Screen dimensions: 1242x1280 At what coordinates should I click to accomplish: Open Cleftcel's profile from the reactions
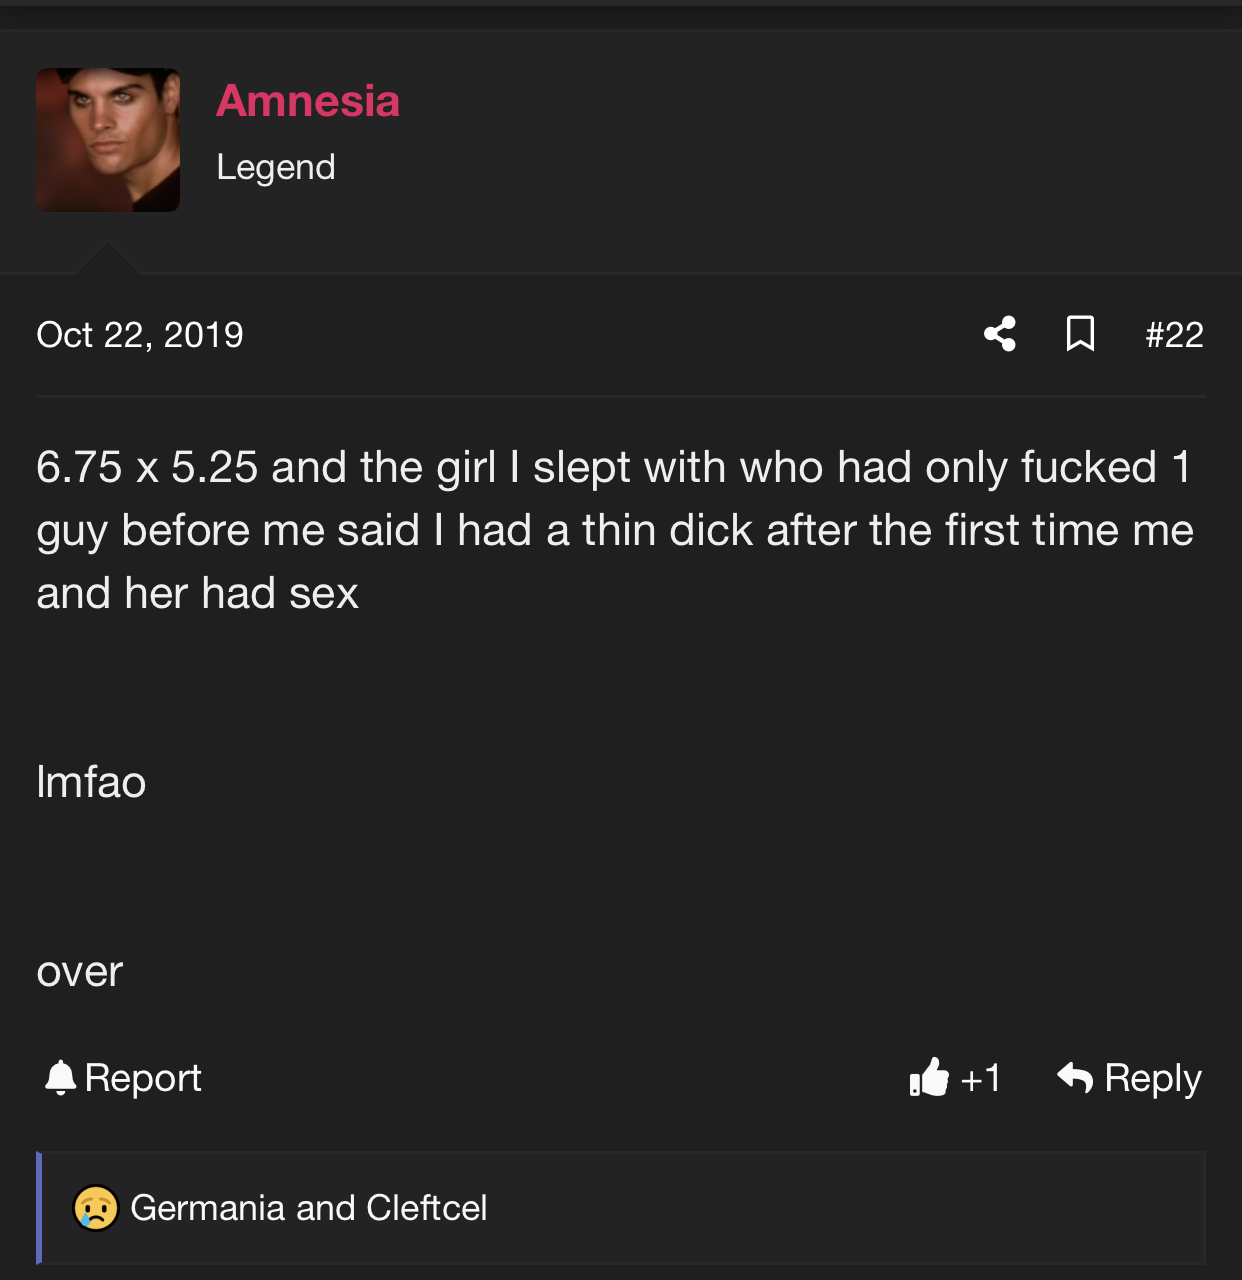click(x=427, y=1208)
